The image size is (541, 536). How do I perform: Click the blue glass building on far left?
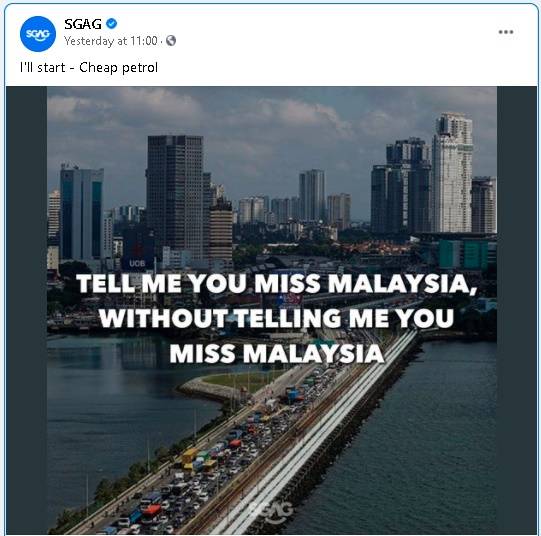[82, 213]
